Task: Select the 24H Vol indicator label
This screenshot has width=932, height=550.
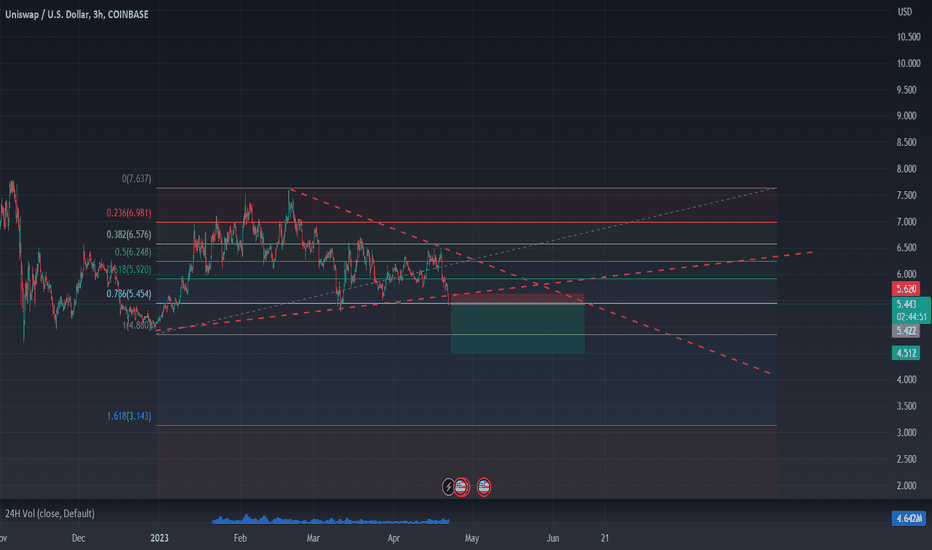Action: (x=50, y=513)
